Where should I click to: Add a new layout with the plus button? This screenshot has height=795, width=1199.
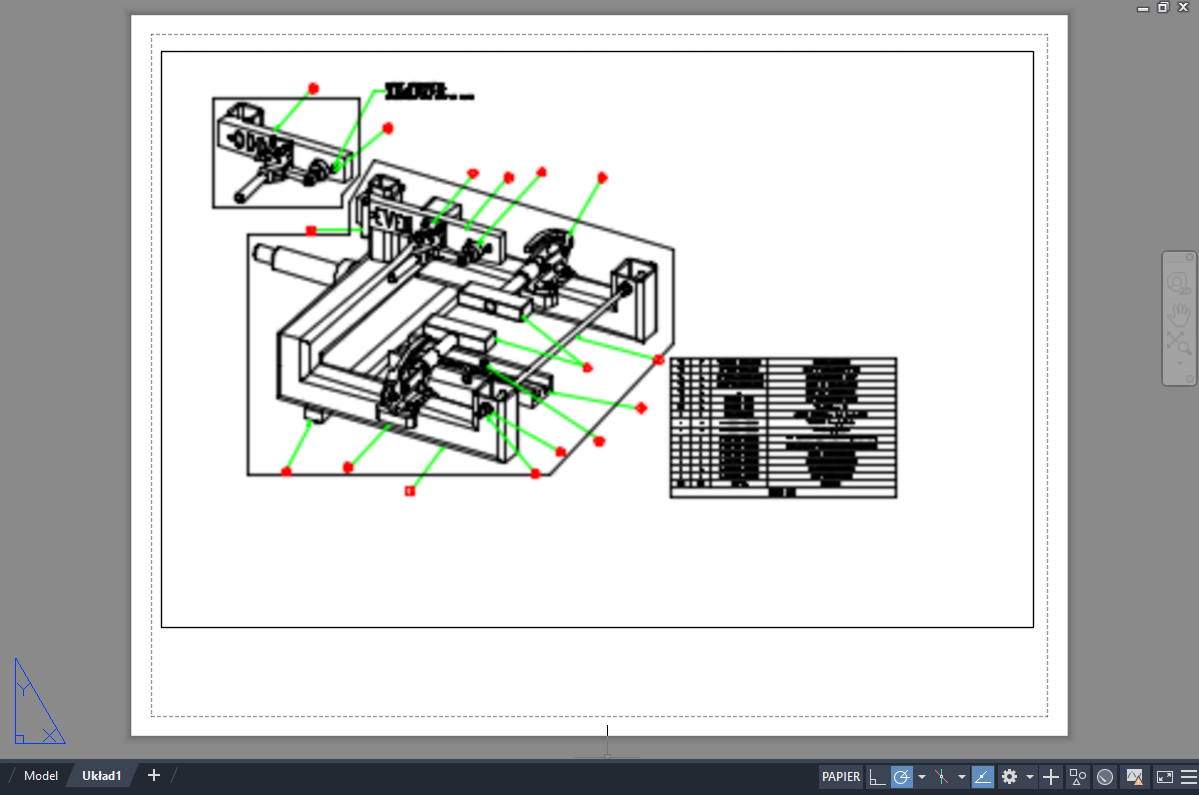tap(154, 775)
